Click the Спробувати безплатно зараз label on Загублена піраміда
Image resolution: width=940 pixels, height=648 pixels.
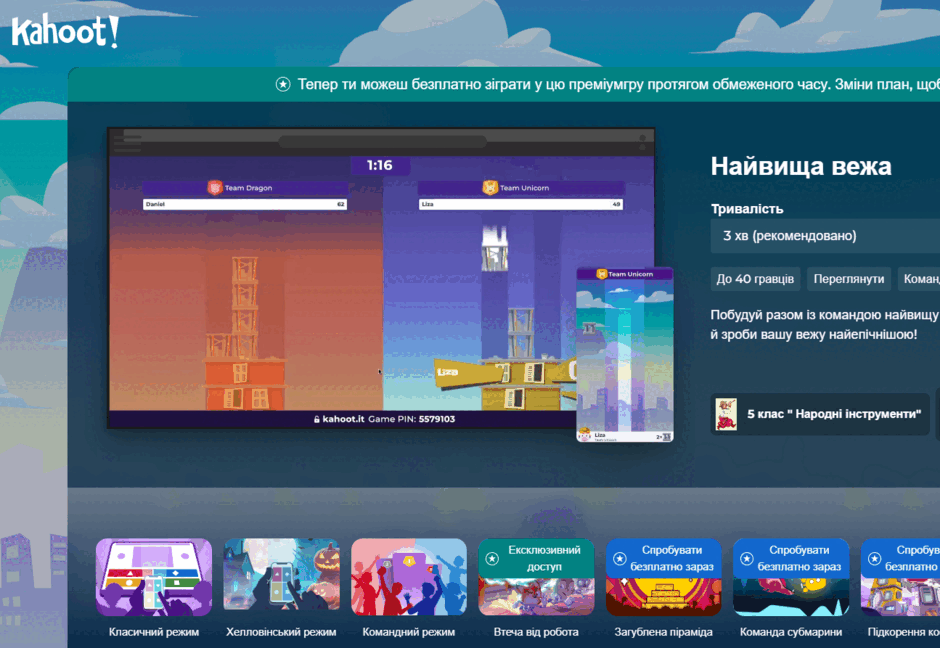point(671,558)
